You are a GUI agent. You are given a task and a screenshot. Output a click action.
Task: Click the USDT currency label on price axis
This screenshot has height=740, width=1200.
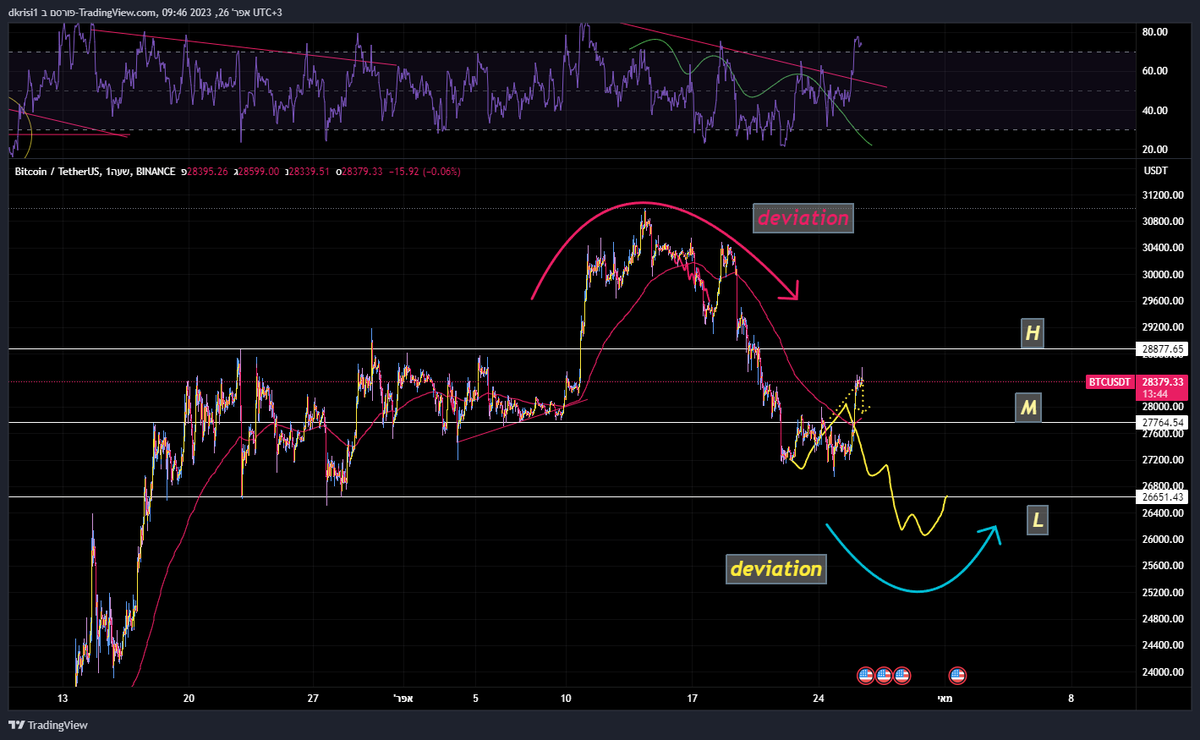point(1154,171)
